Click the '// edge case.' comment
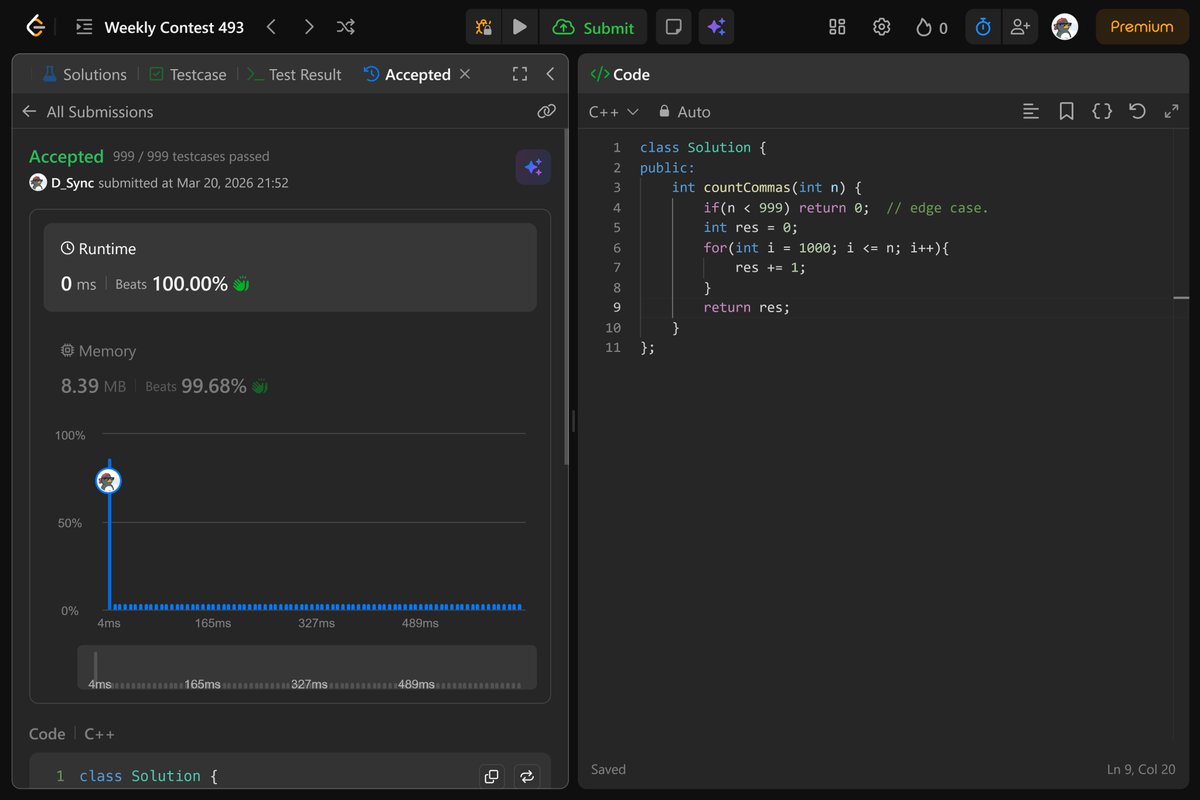 click(x=937, y=207)
